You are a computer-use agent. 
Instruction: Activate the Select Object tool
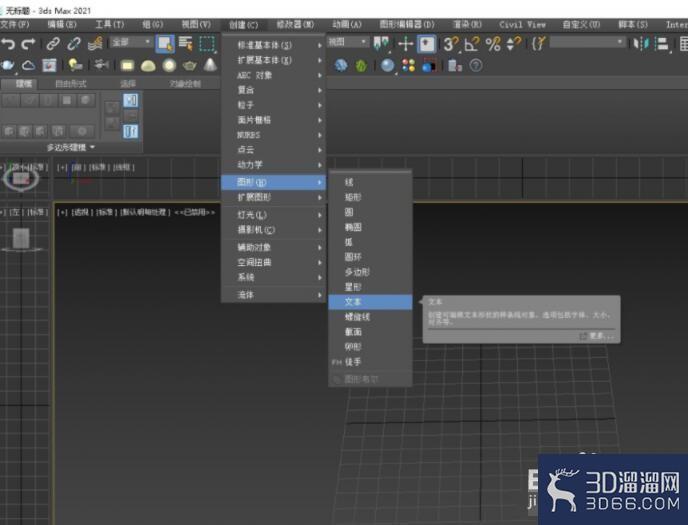point(165,44)
